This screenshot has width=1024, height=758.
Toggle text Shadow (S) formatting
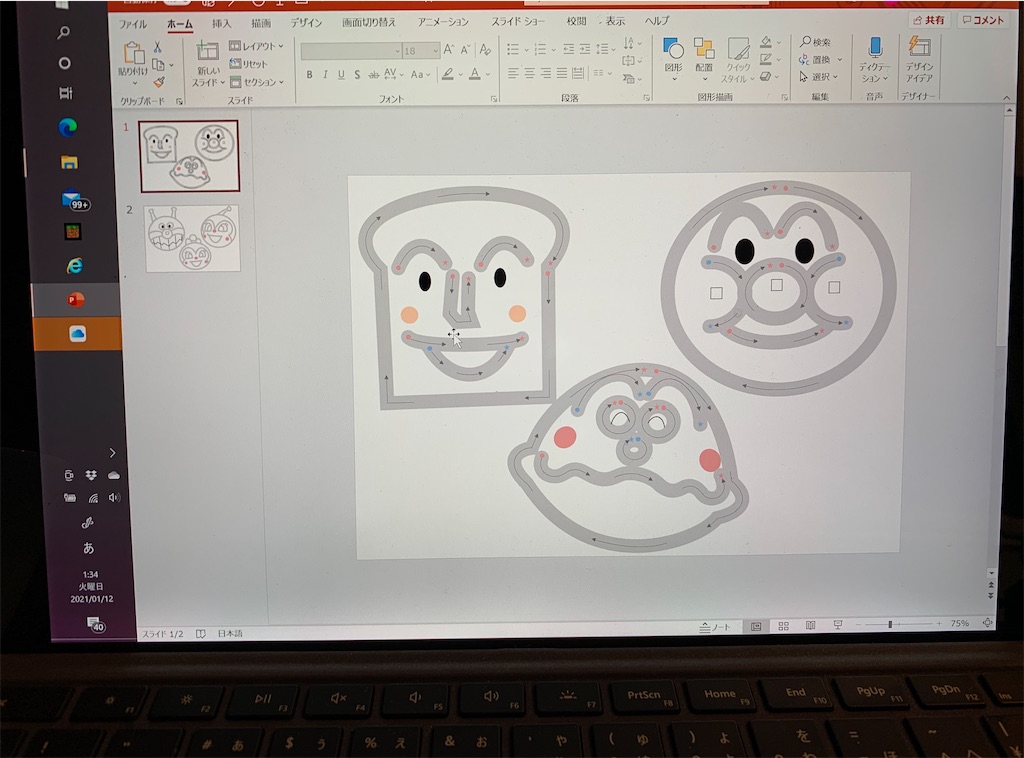pyautogui.click(x=357, y=74)
